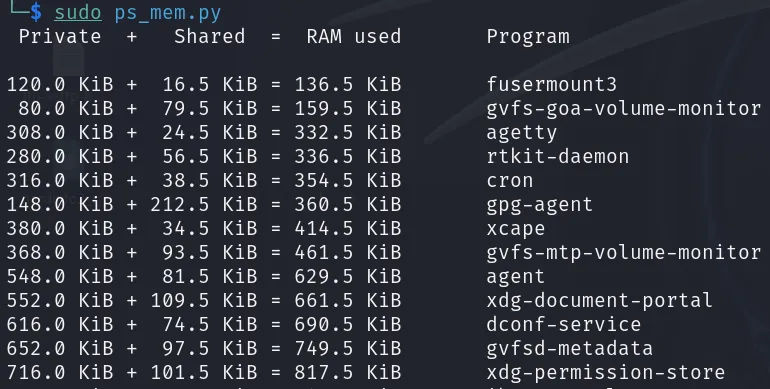Click the Shared column header
The image size is (770, 389).
click(210, 36)
